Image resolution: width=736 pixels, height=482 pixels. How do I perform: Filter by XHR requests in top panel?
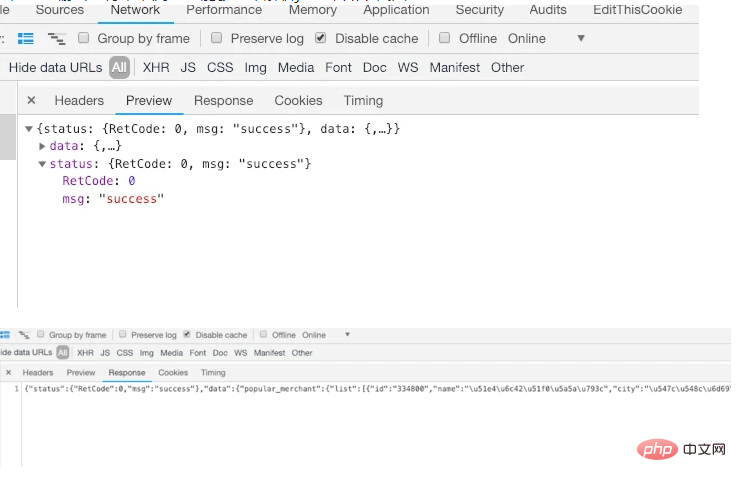click(x=156, y=67)
